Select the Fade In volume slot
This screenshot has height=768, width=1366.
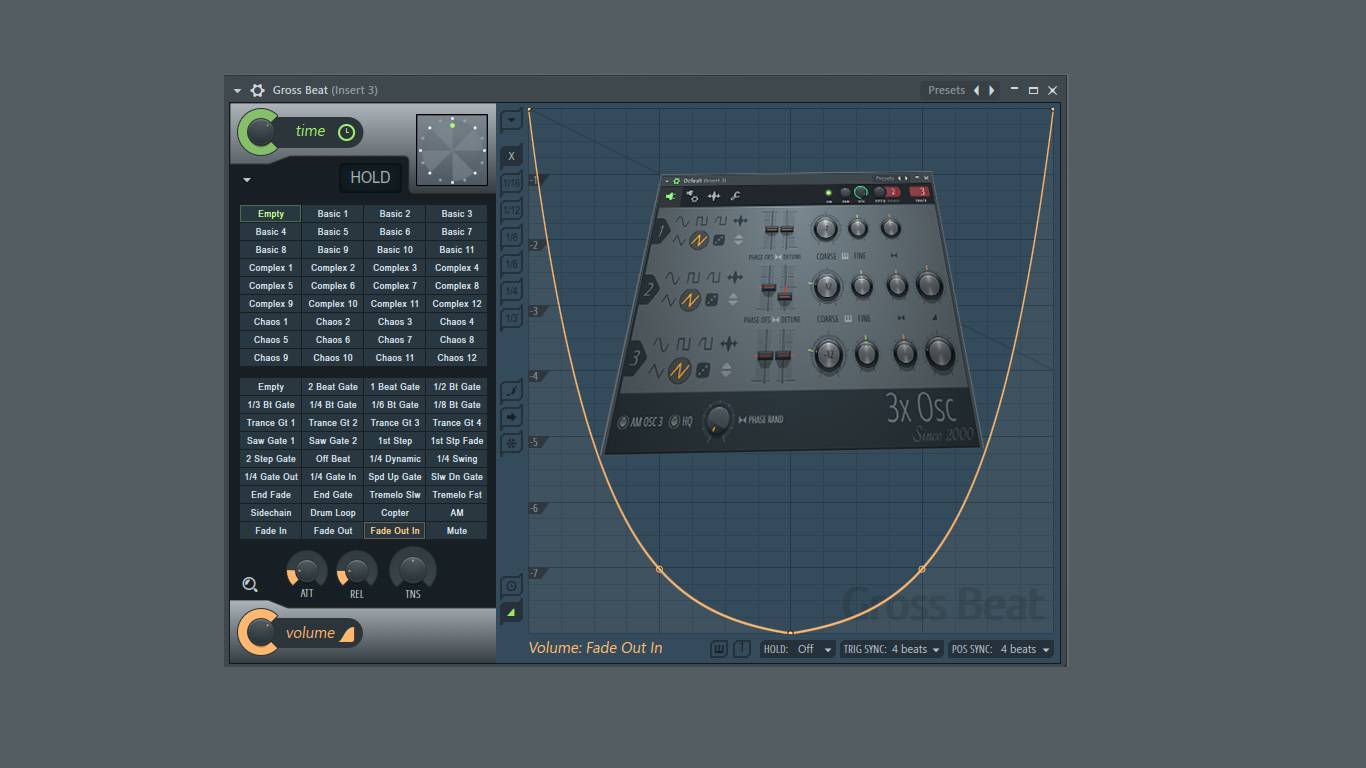[x=271, y=531]
